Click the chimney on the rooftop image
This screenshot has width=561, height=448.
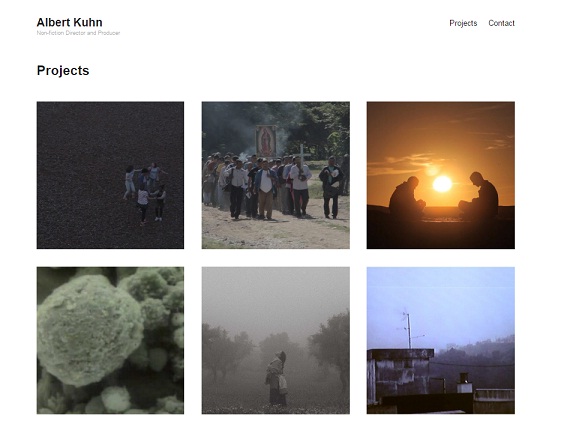464,383
